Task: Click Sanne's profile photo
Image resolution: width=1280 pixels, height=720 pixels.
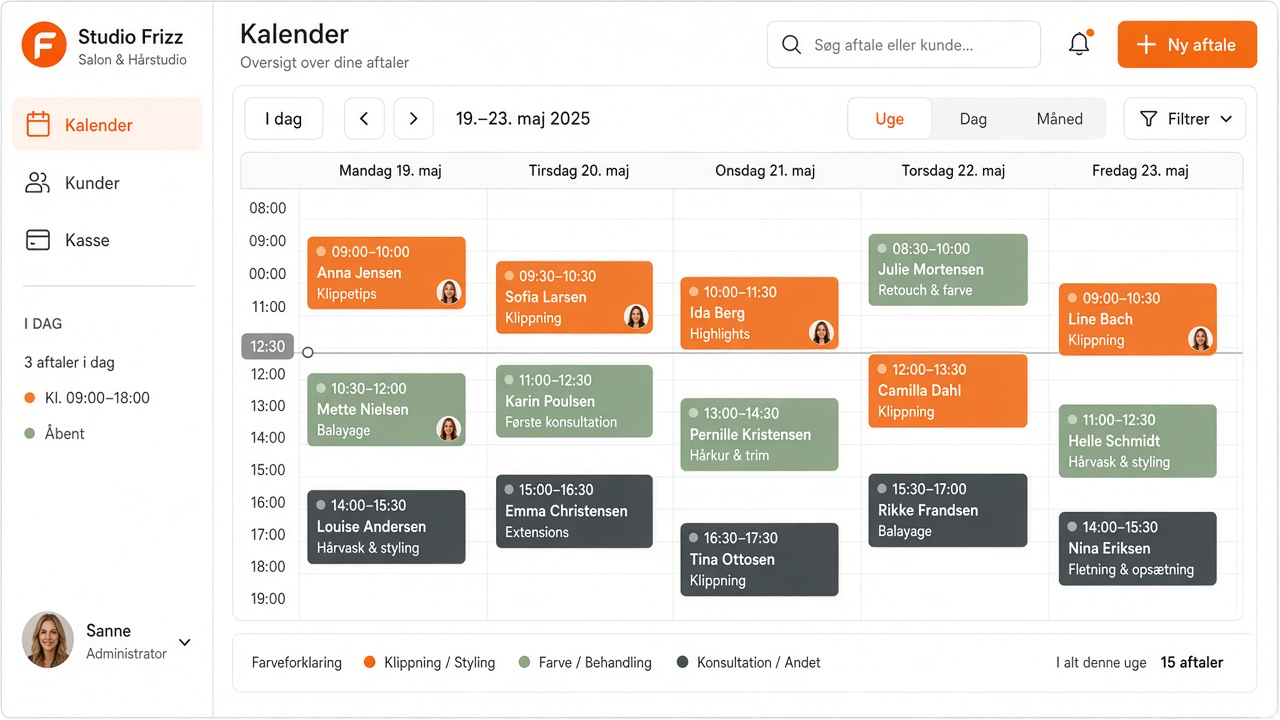Action: (48, 640)
